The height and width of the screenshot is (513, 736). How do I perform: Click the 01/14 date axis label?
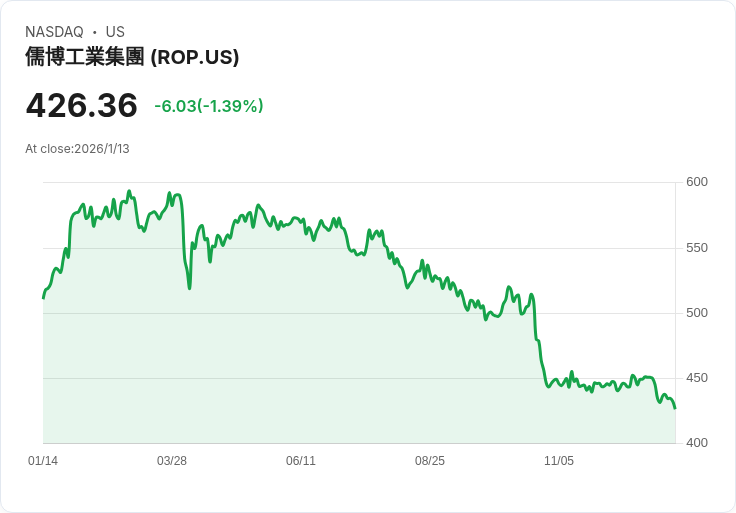pyautogui.click(x=43, y=461)
